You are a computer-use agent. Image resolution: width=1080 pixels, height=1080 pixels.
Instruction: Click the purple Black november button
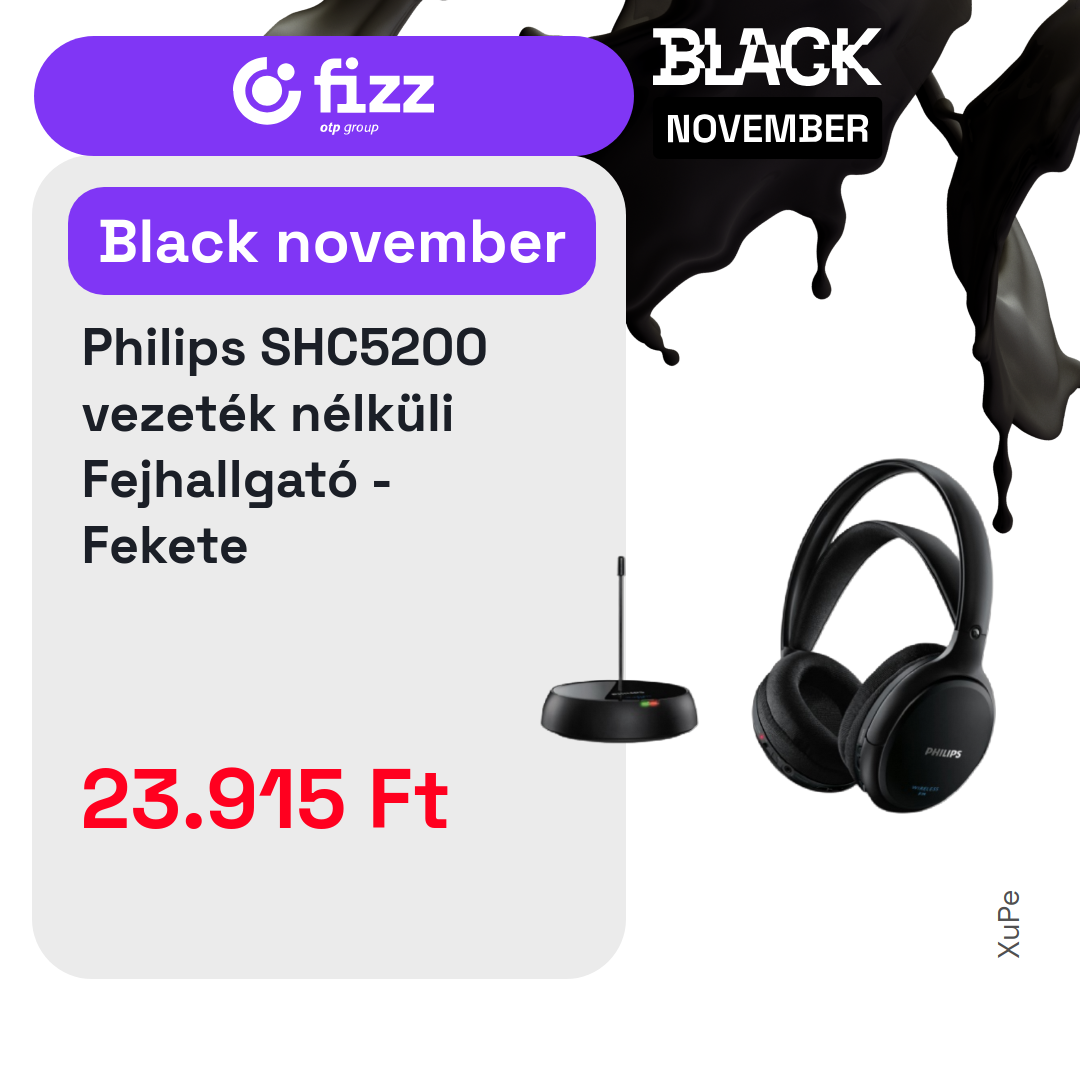[x=331, y=241]
